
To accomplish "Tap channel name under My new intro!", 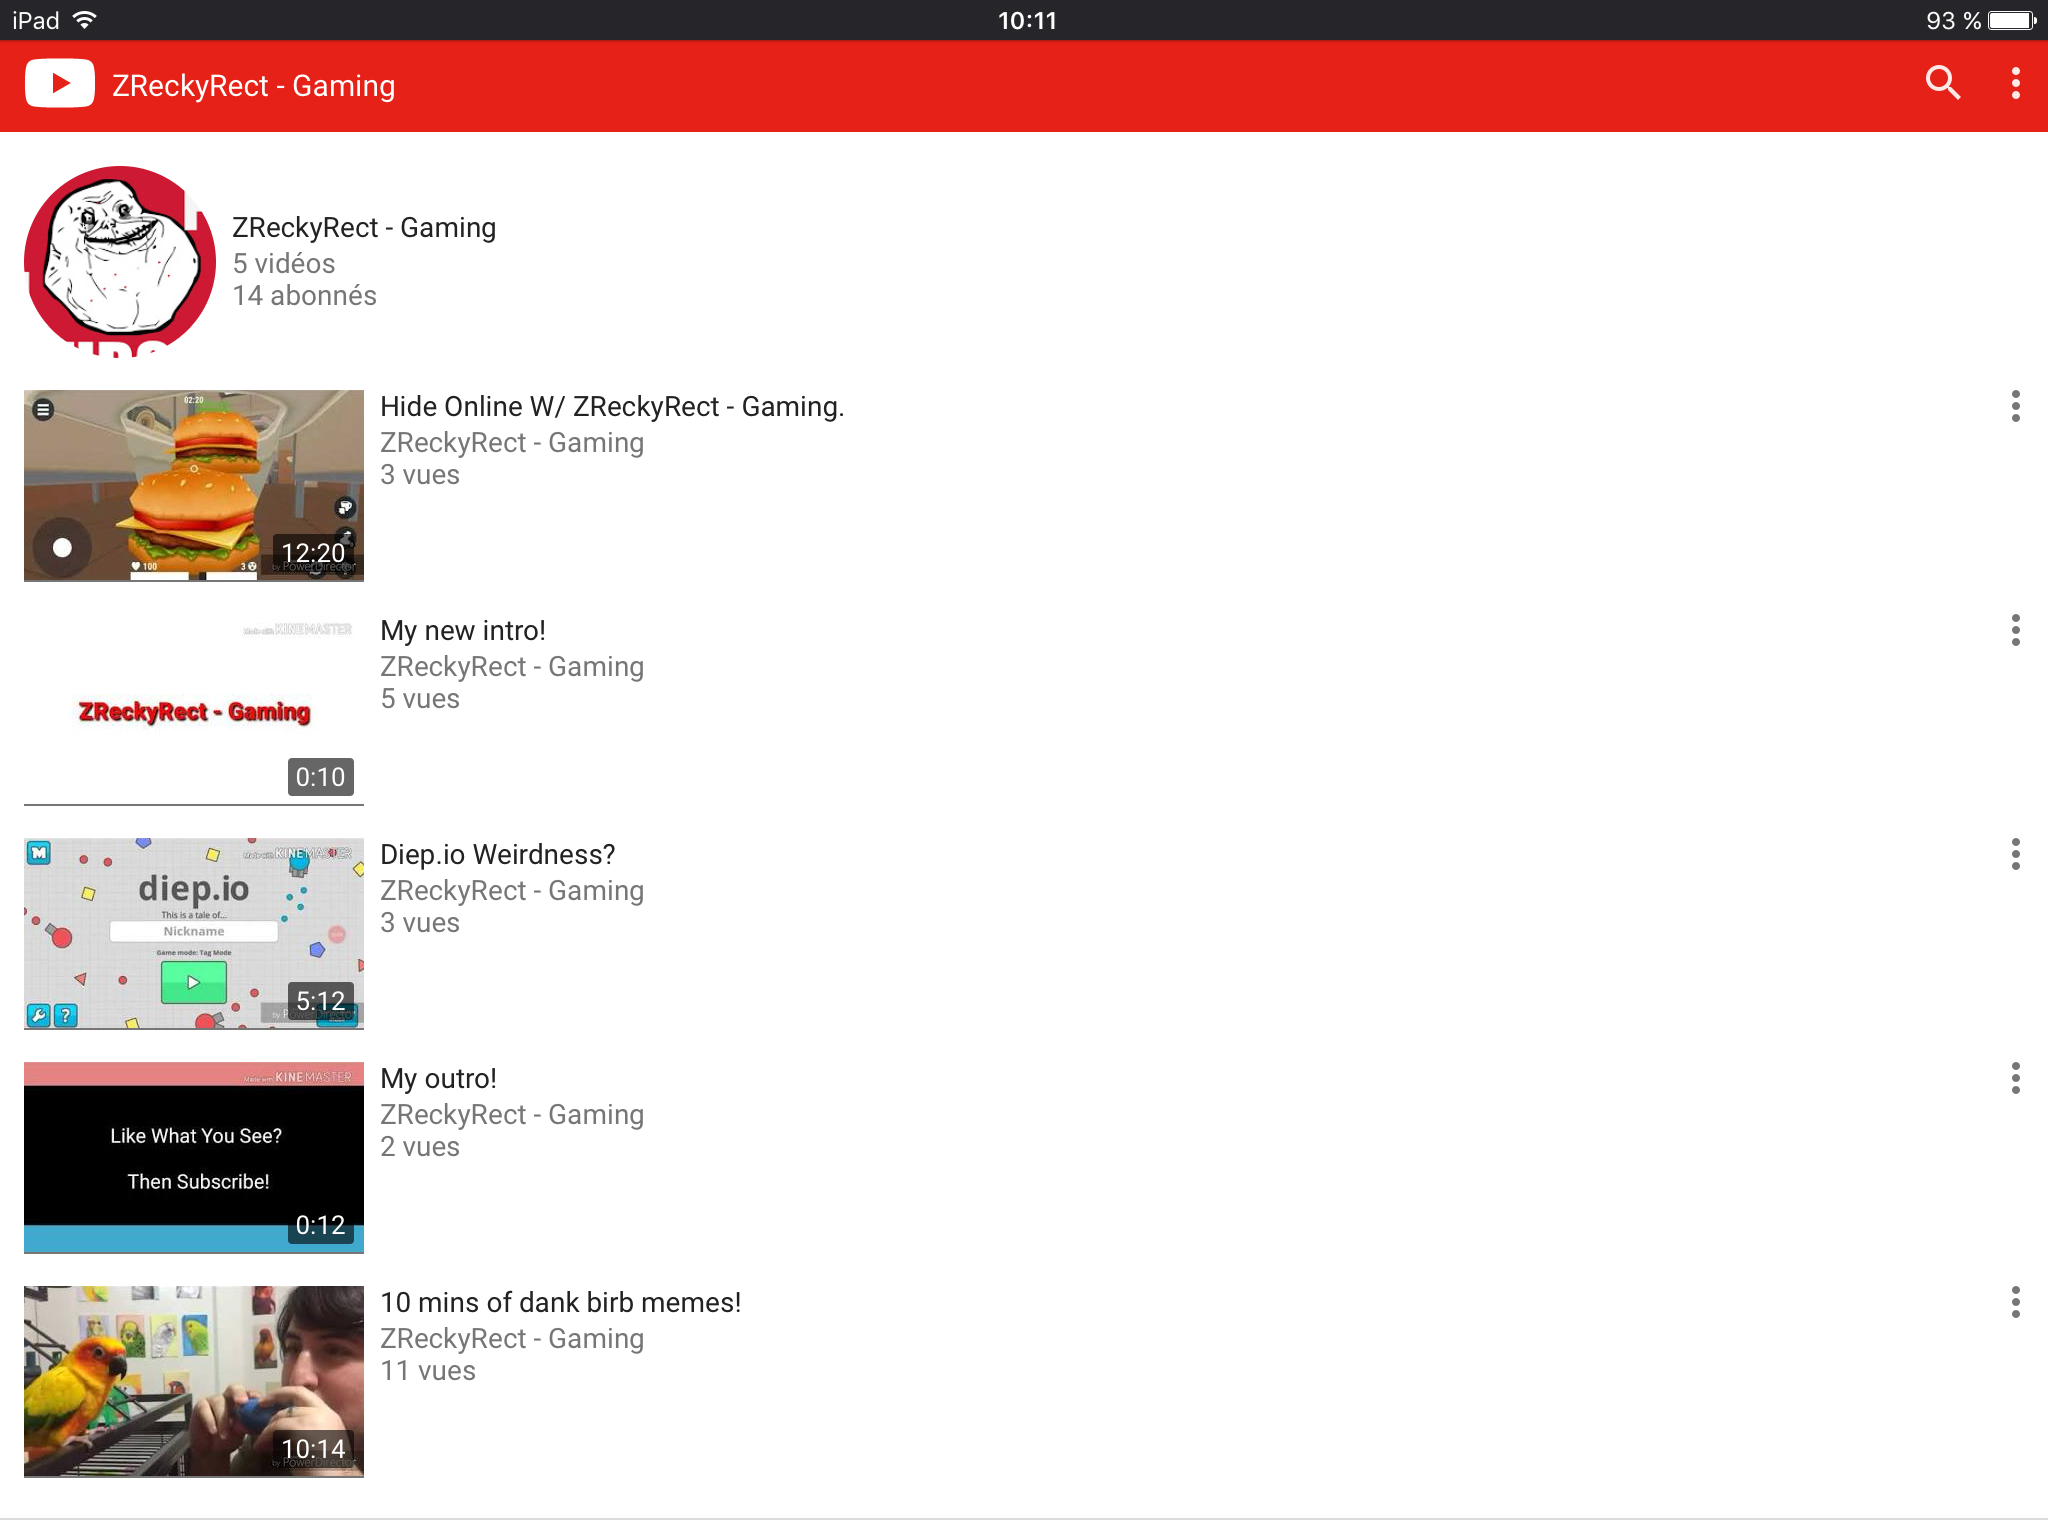I will pyautogui.click(x=512, y=667).
